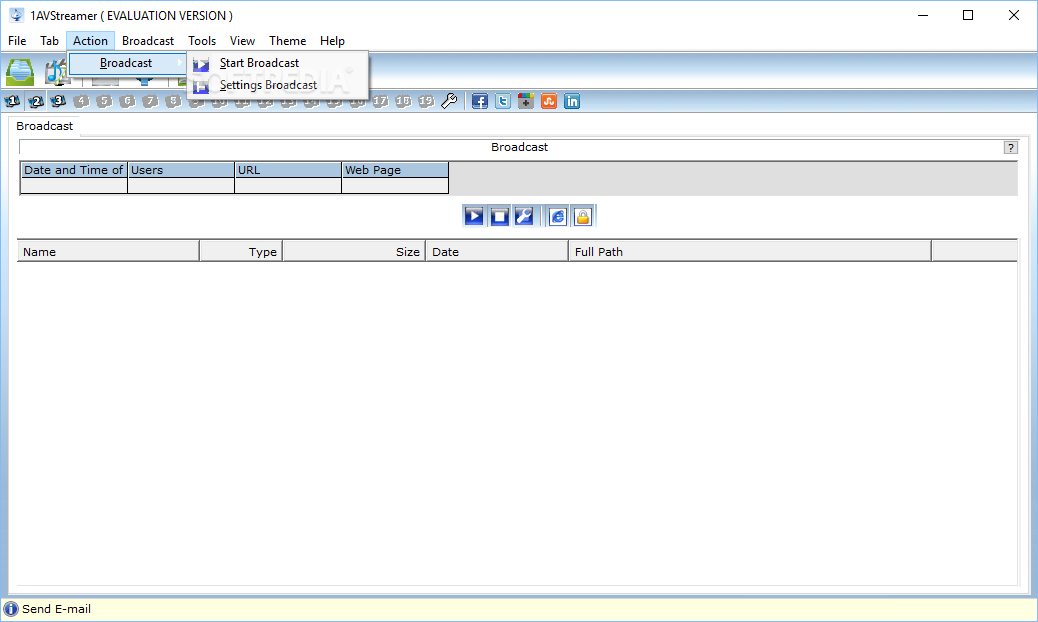Image resolution: width=1038 pixels, height=622 pixels.
Task: Select numbered tab icon 2
Action: (x=36, y=101)
